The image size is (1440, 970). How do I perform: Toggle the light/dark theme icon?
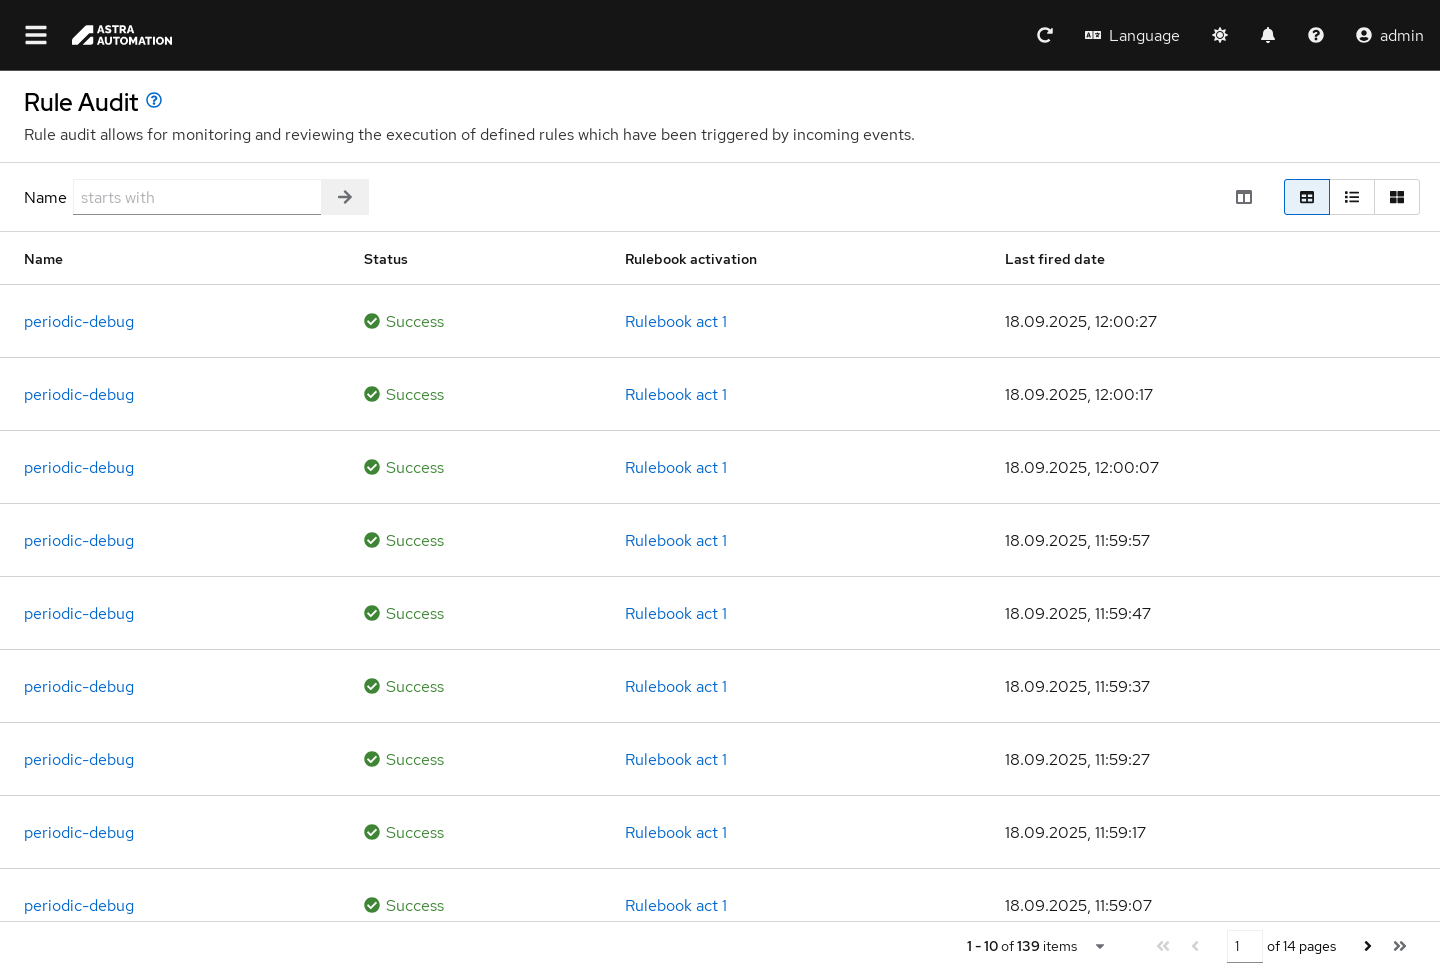(x=1220, y=35)
